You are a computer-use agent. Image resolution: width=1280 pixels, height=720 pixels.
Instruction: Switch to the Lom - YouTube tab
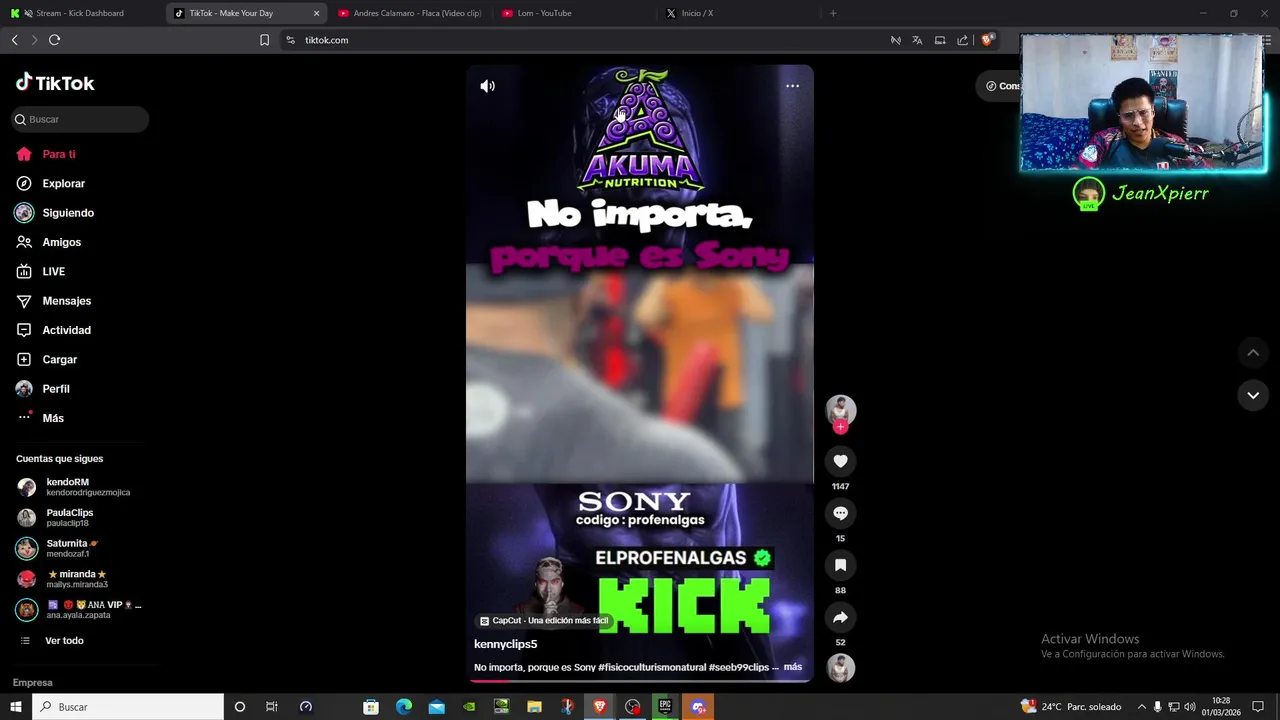click(573, 13)
